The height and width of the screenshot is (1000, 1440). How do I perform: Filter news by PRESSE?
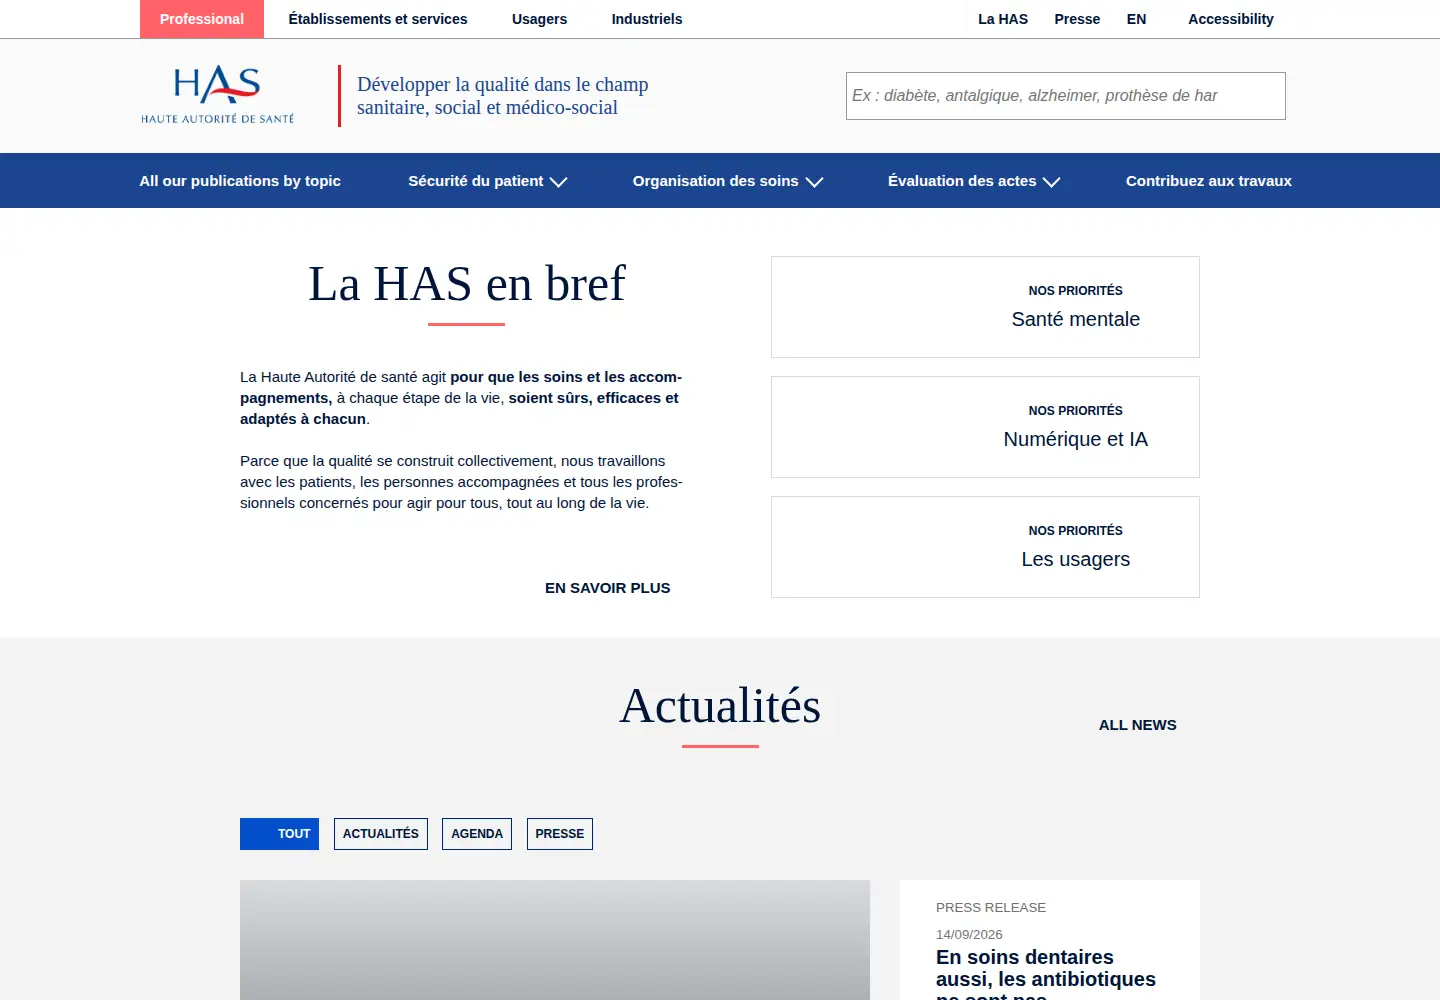[x=560, y=834]
